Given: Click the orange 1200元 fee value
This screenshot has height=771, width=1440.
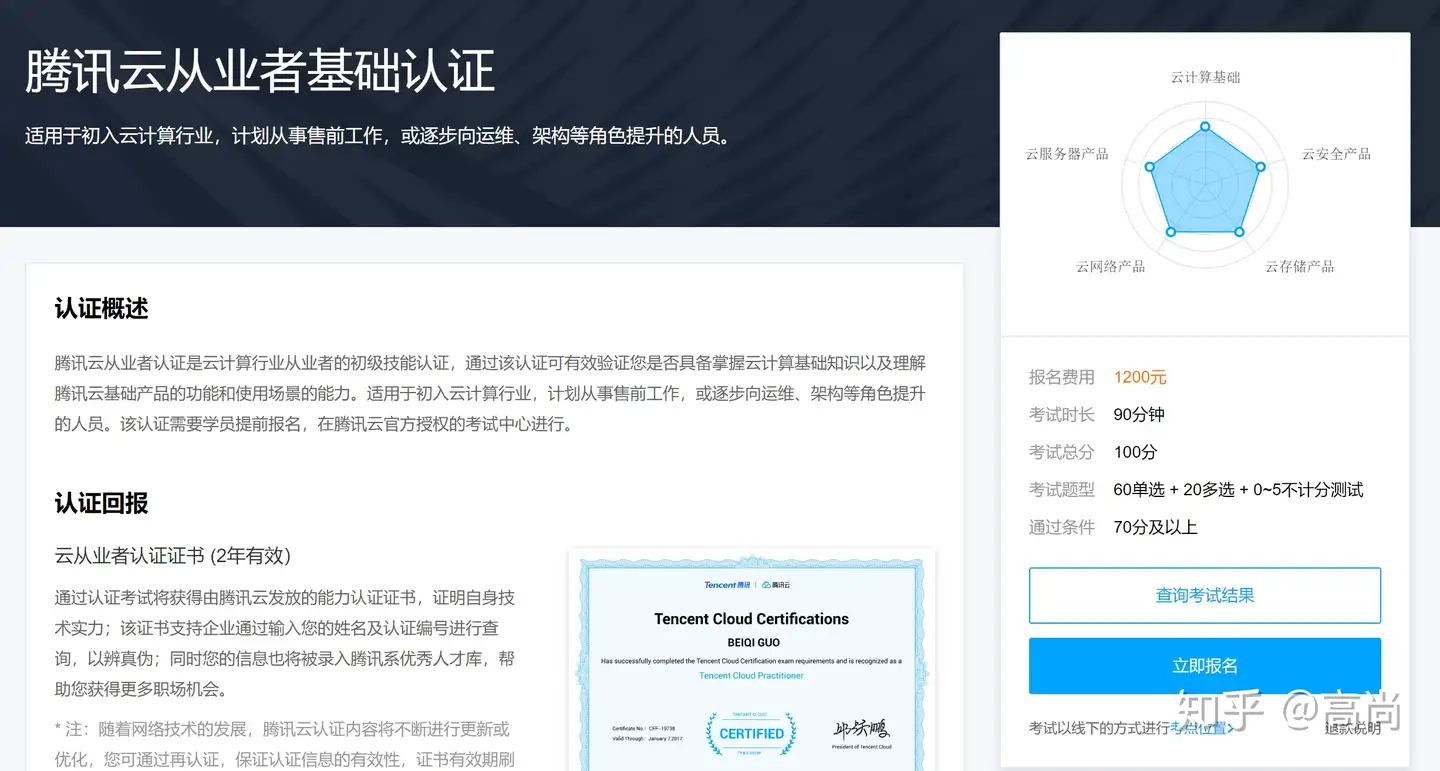Looking at the screenshot, I should (1140, 377).
